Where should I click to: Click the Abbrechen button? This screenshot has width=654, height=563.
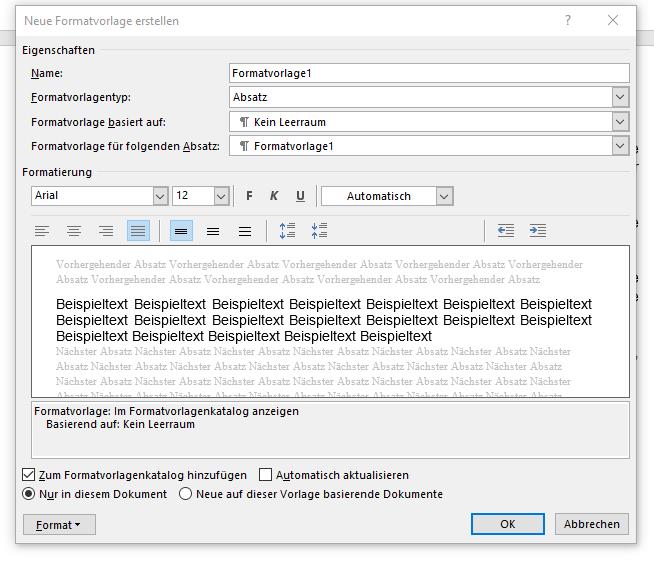[593, 524]
